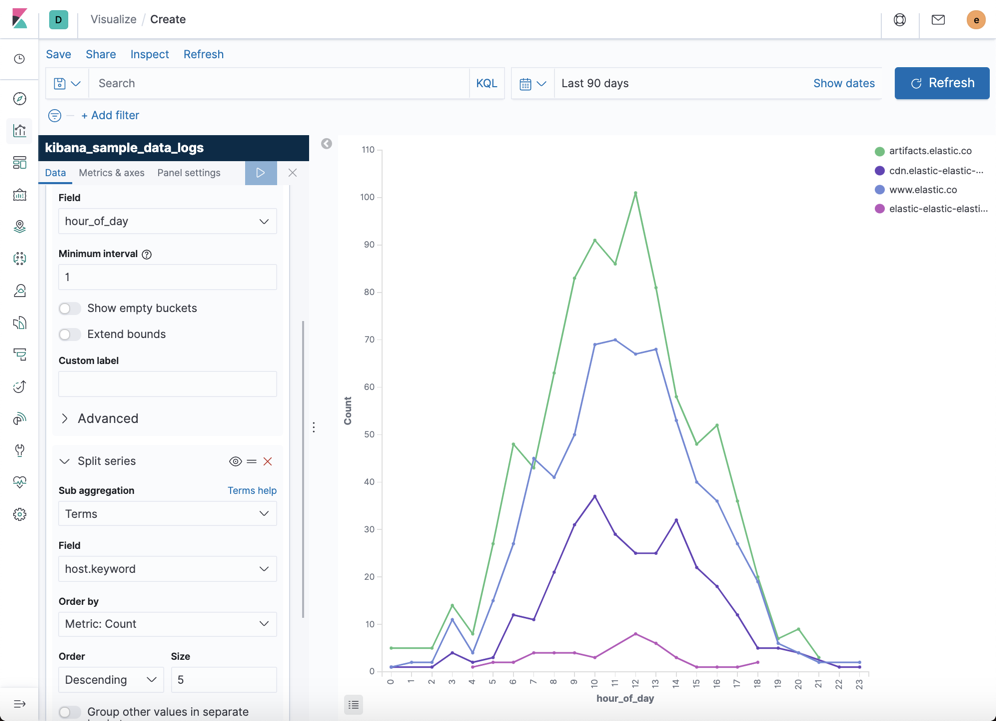Screen dimensions: 996x721
Task: Click the Kibana logo
Action: (x=20, y=19)
